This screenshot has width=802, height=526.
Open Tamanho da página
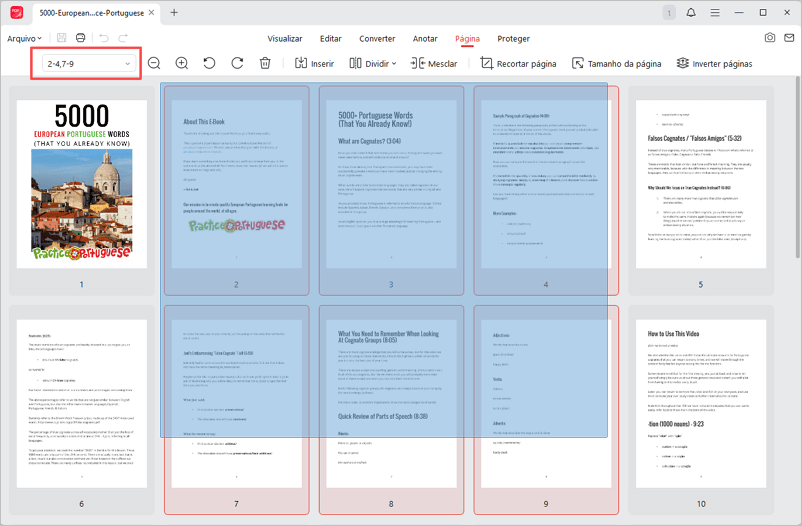616,63
